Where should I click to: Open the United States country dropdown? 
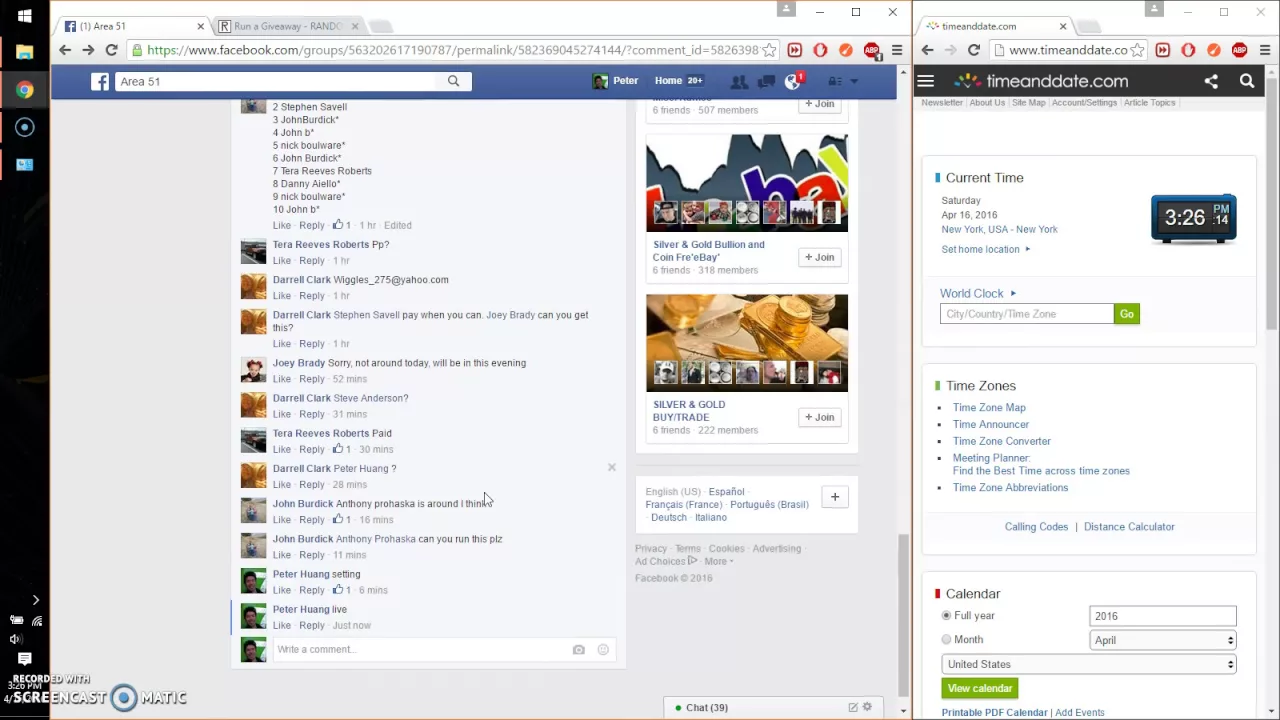point(1089,664)
